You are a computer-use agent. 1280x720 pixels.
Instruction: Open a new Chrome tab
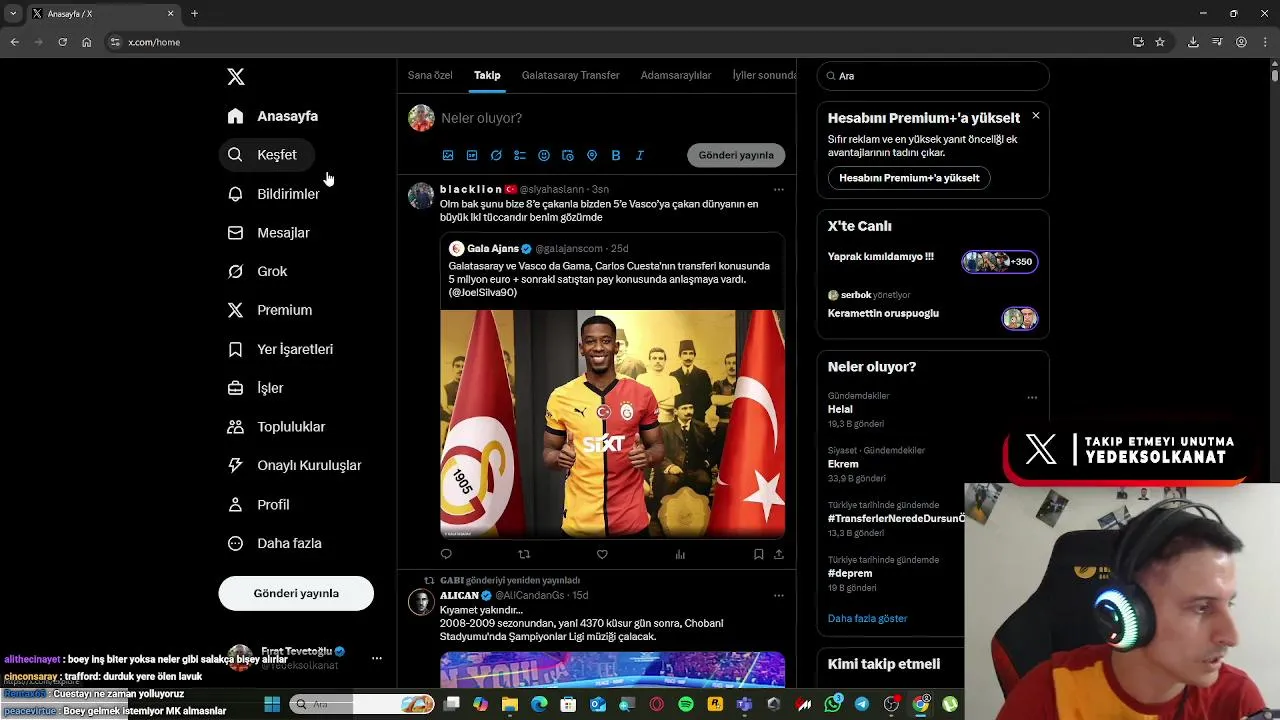[194, 13]
